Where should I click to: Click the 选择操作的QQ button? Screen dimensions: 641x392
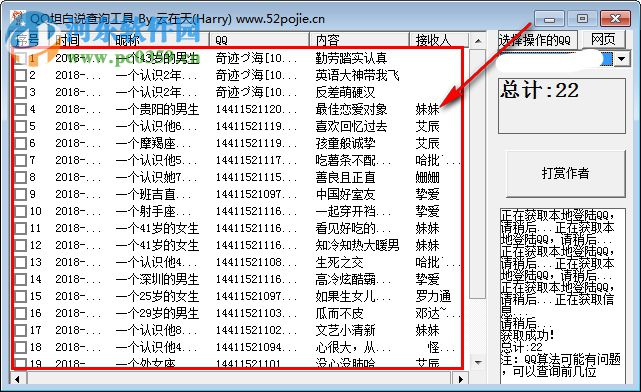[538, 40]
